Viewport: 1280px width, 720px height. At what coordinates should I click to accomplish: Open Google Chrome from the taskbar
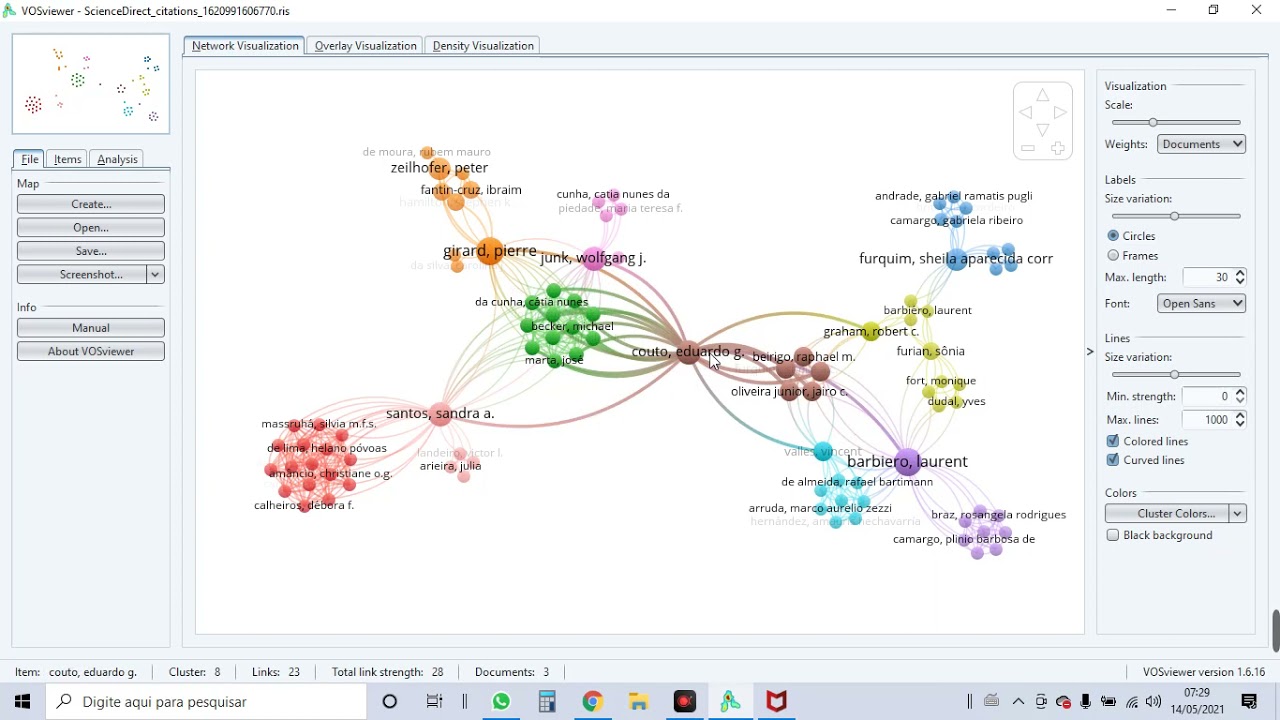pyautogui.click(x=593, y=702)
